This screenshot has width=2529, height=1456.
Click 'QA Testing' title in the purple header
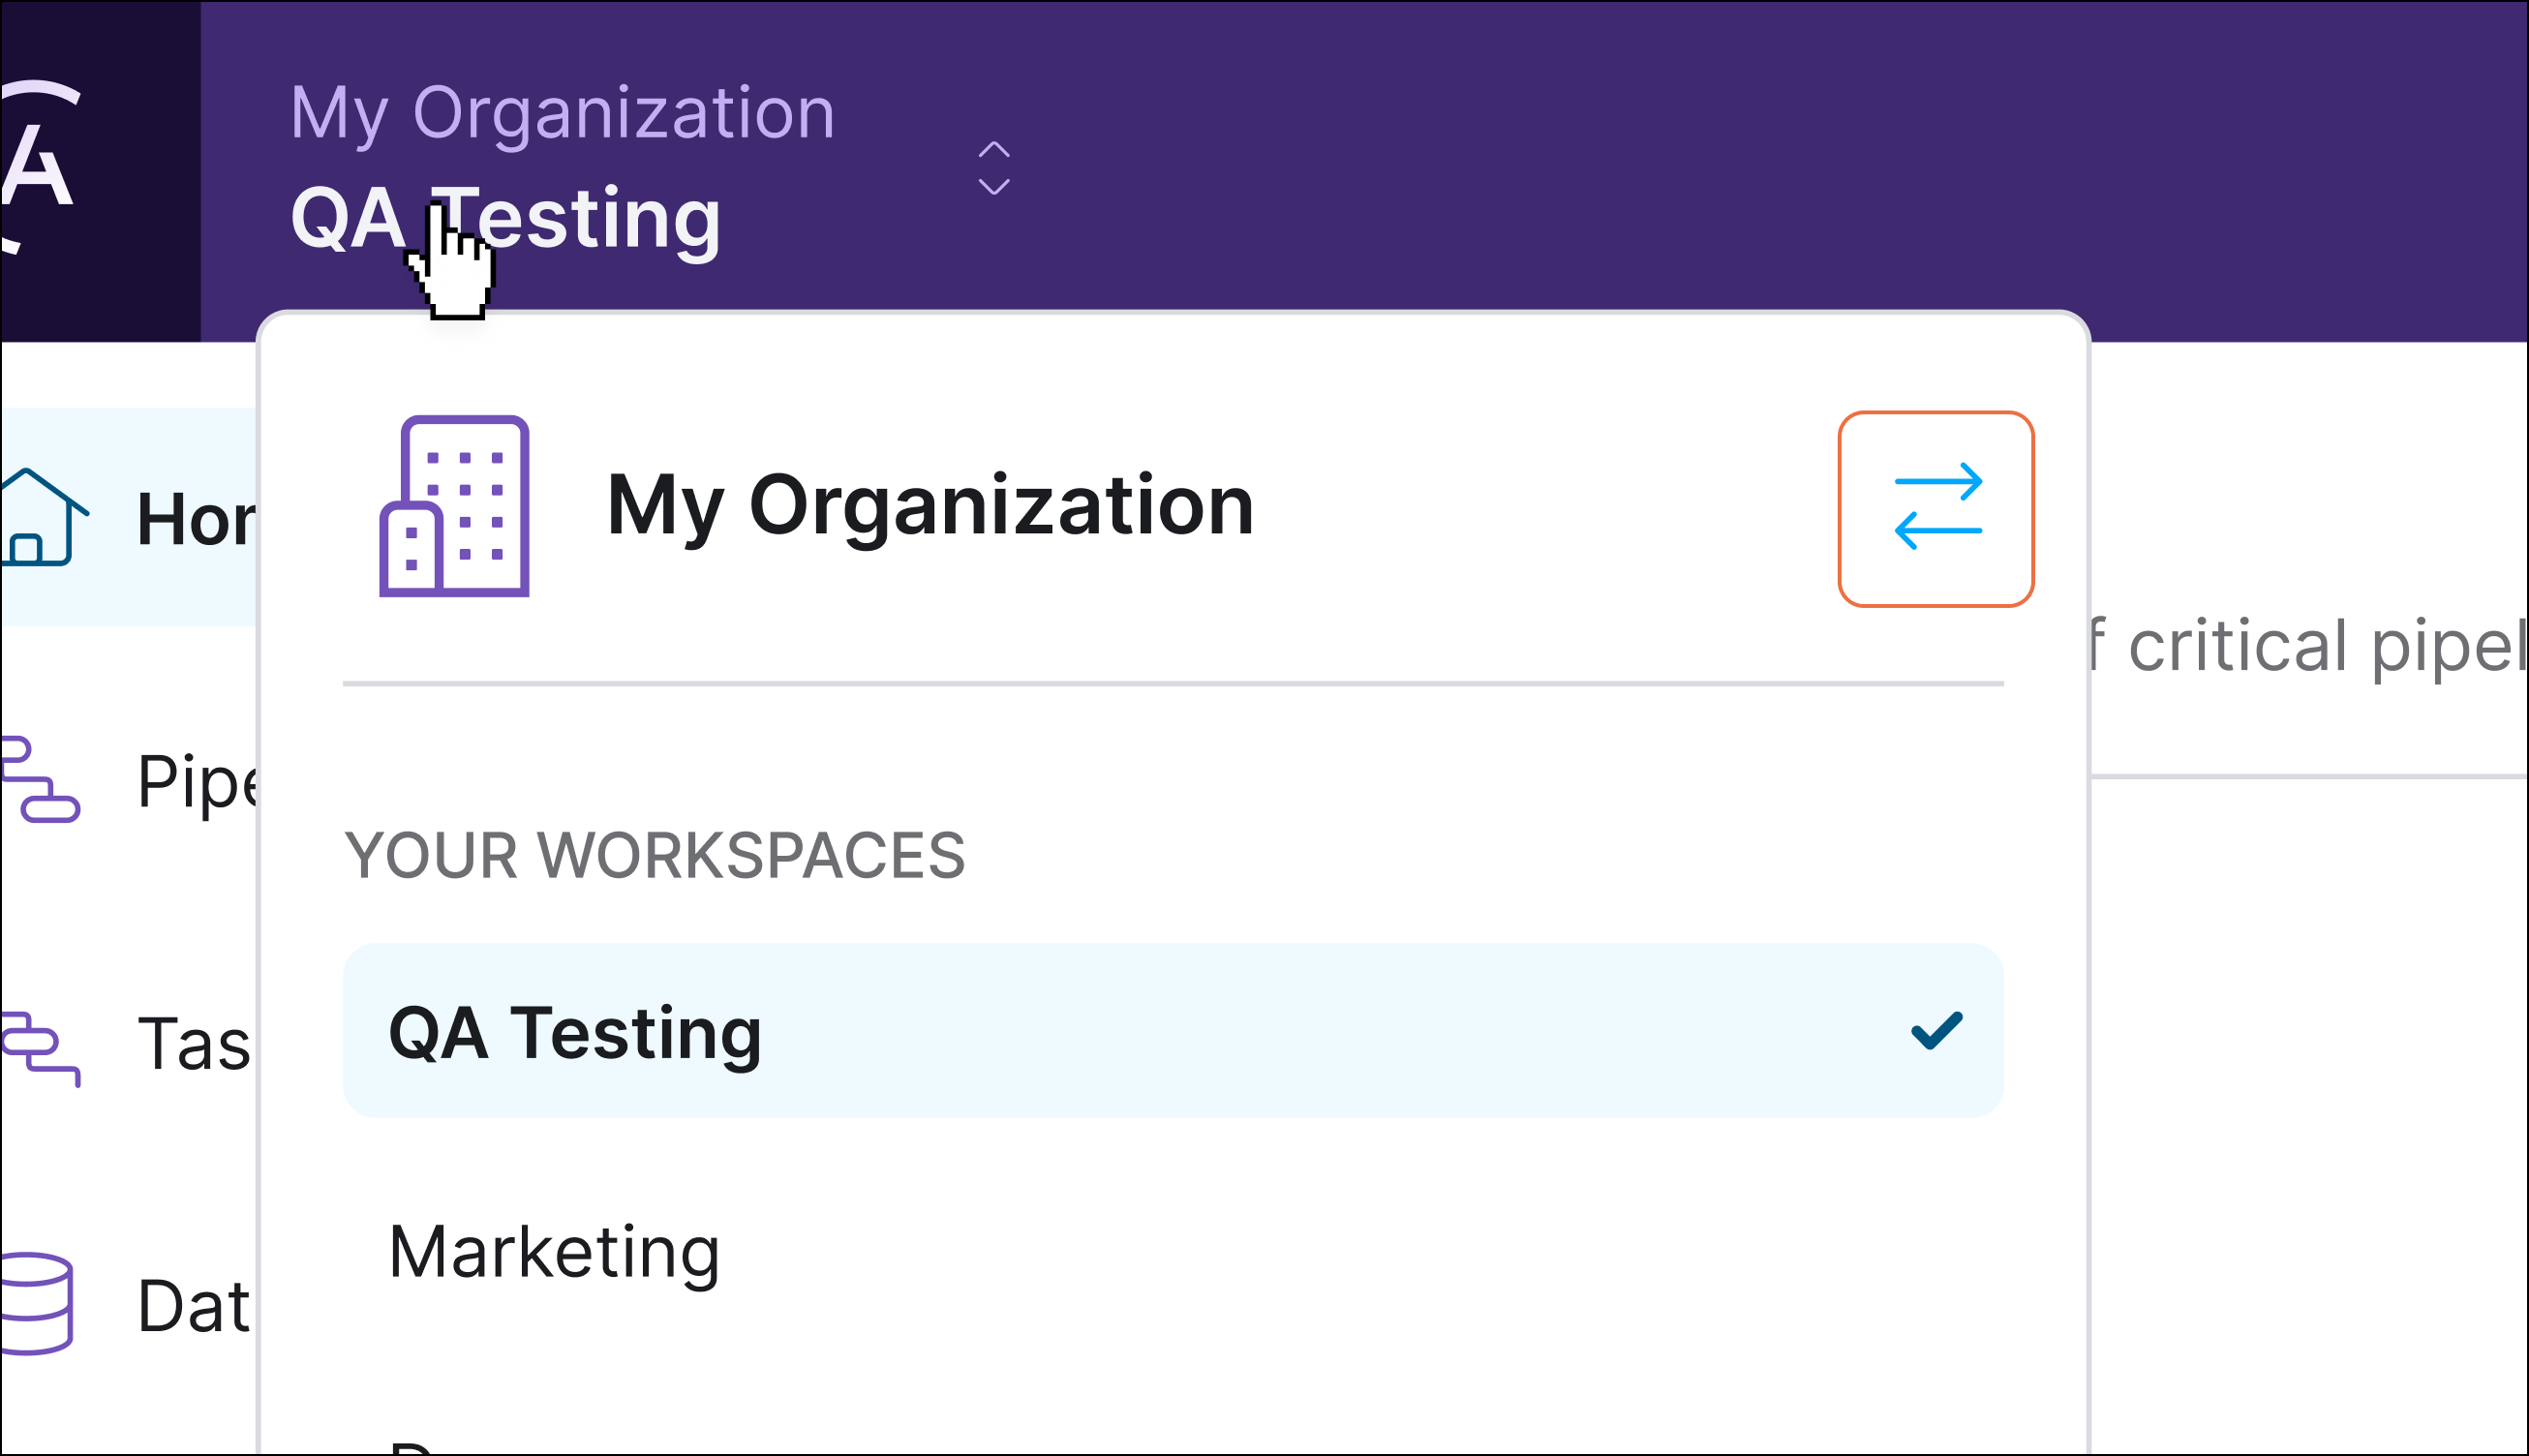click(x=508, y=218)
